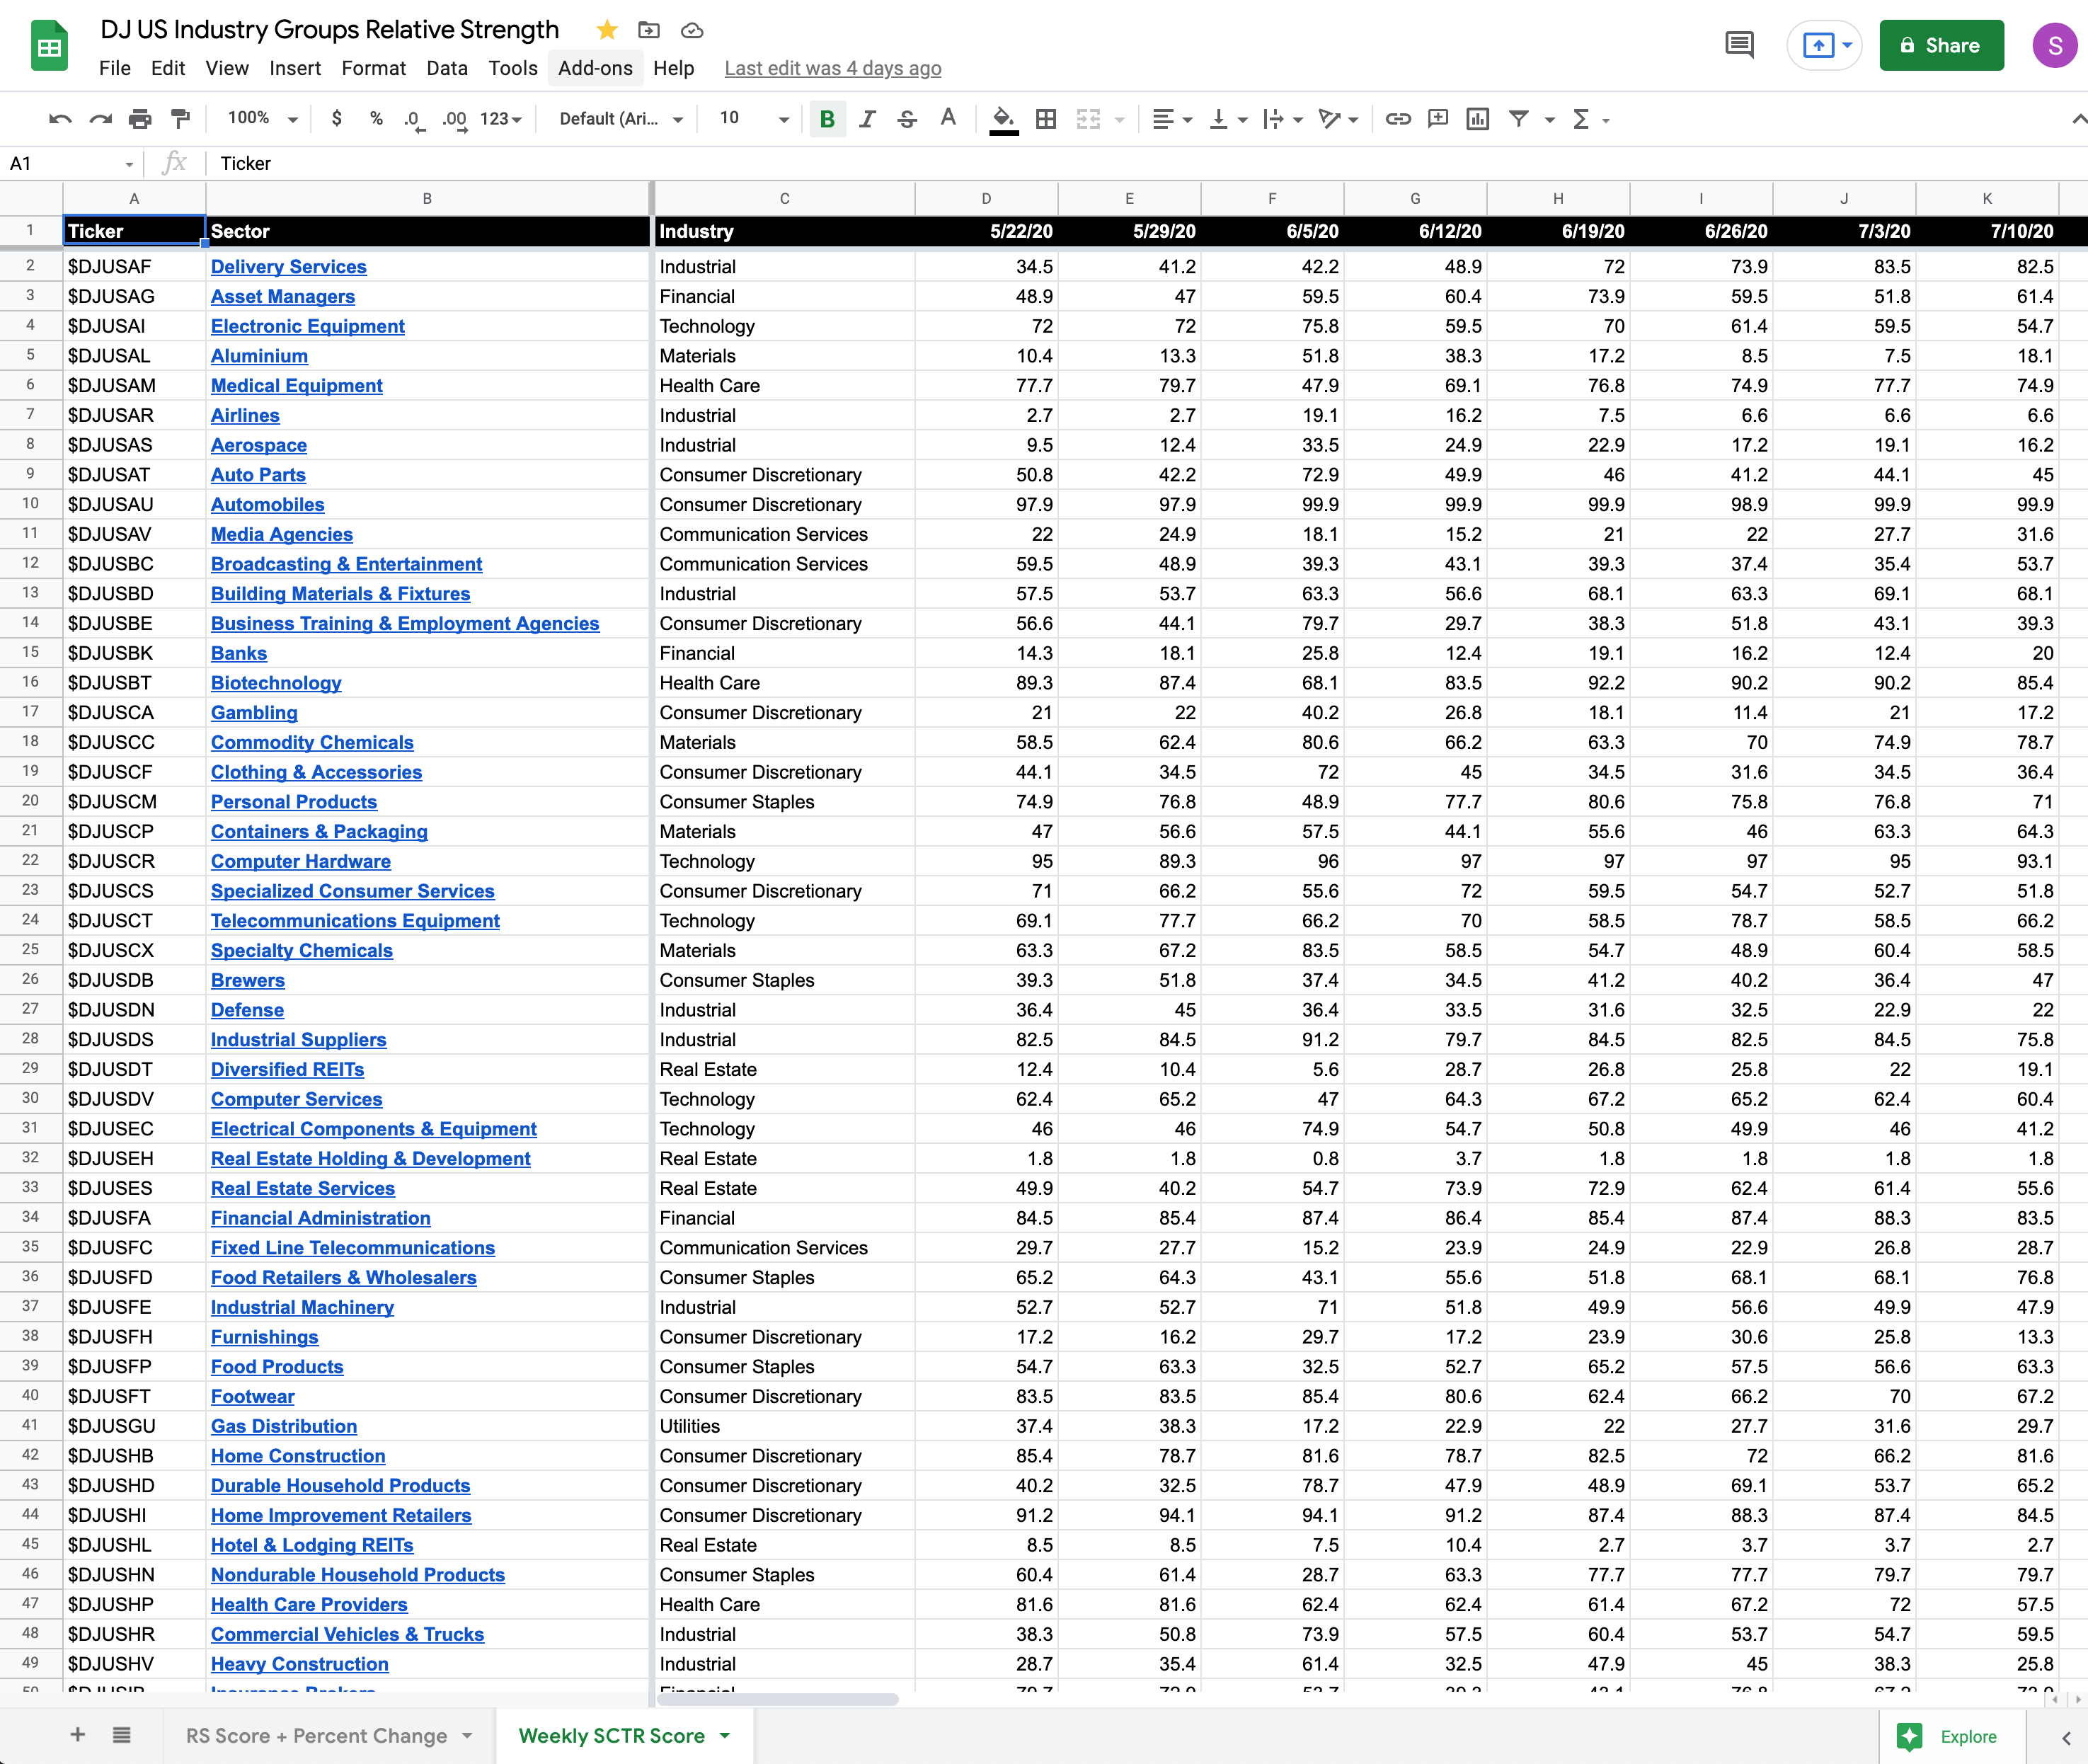Open the Format menu

373,68
